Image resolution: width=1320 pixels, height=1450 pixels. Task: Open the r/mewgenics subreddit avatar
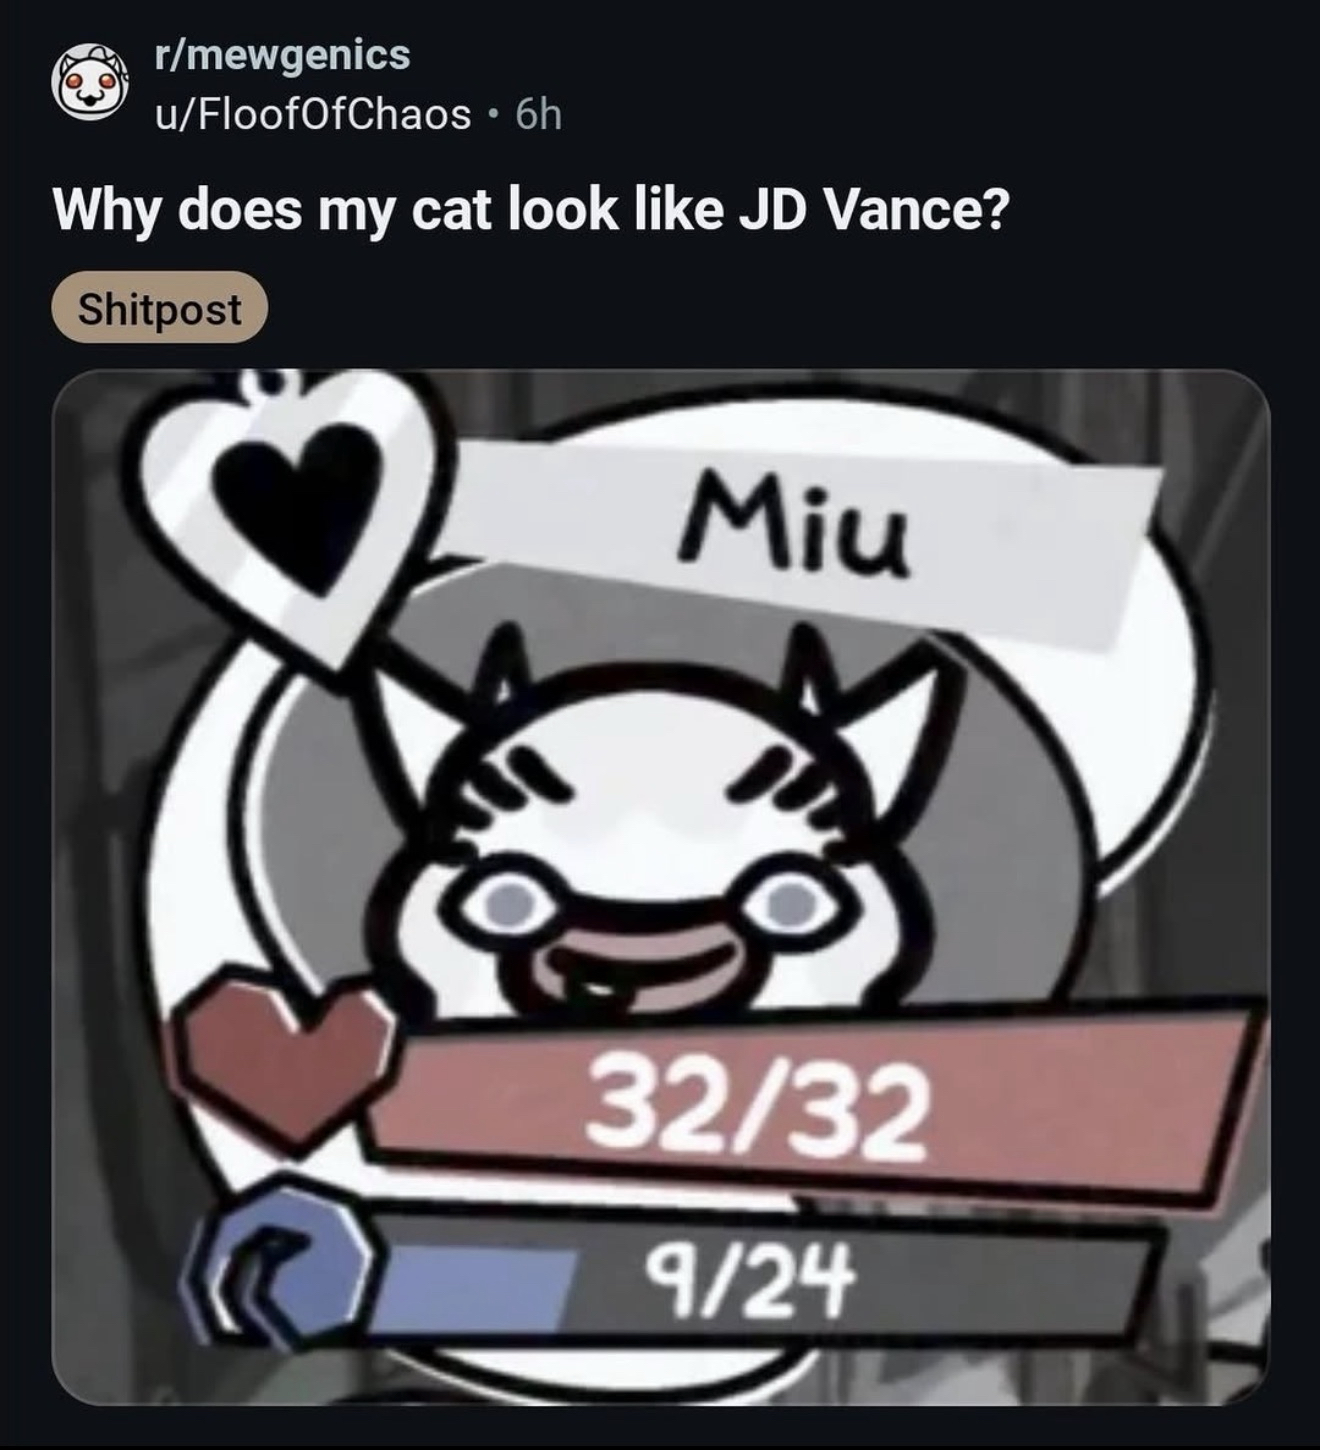(91, 85)
